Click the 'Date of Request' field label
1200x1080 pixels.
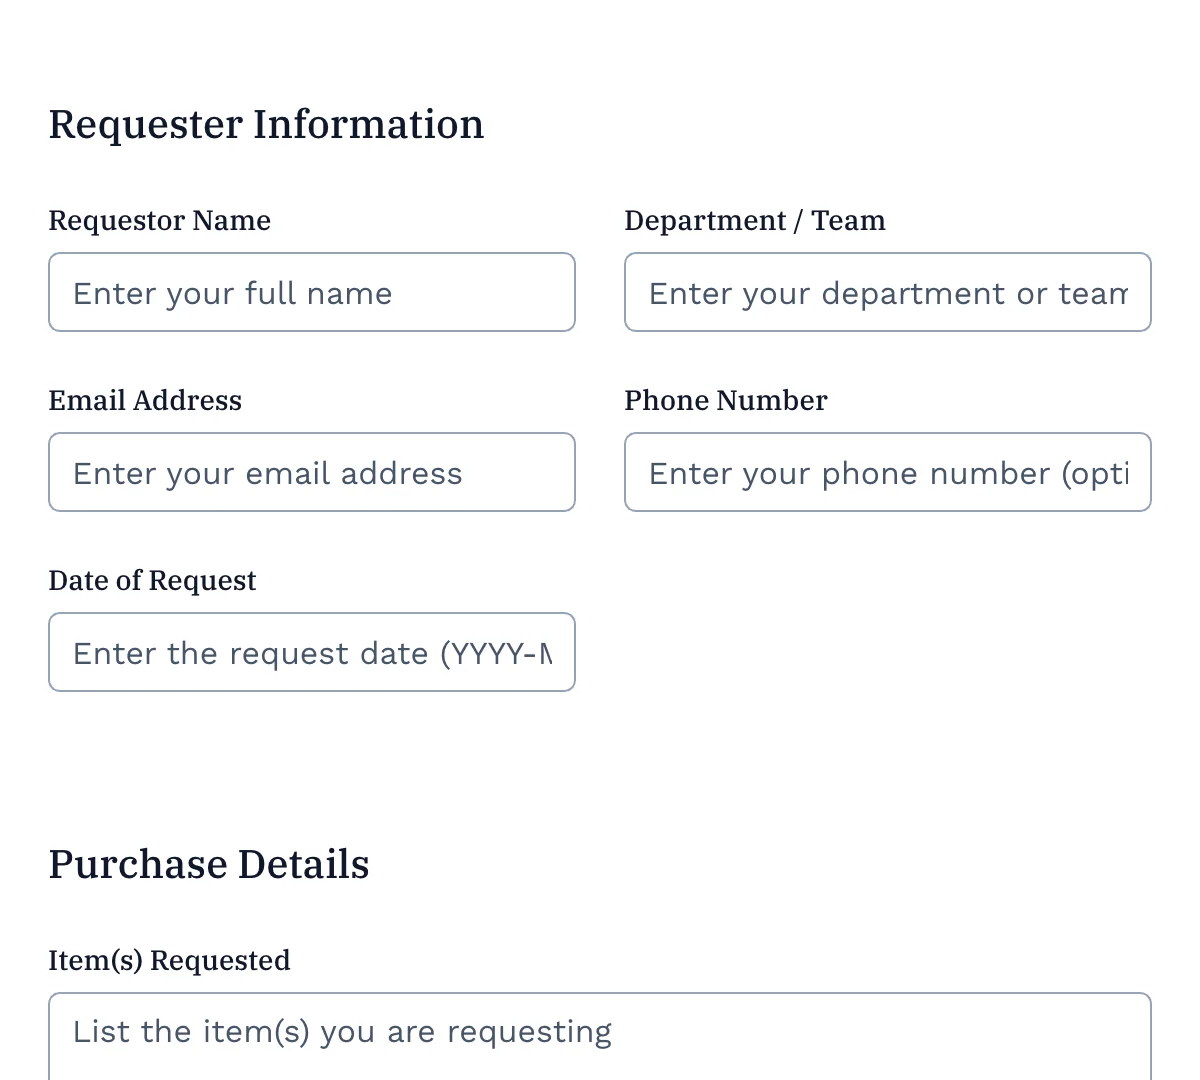click(152, 580)
